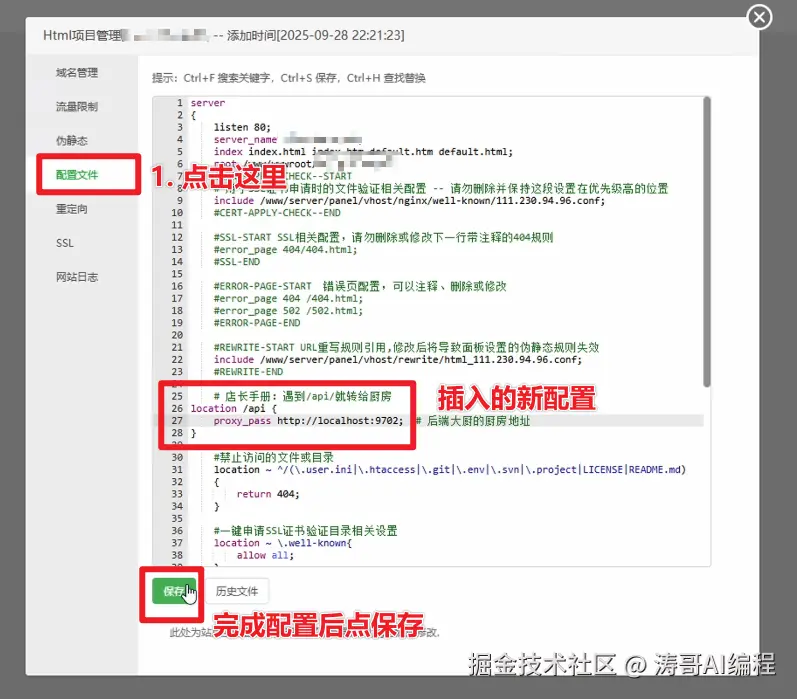Click the green 保存 button
Screen dimensions: 797x699
point(173,591)
